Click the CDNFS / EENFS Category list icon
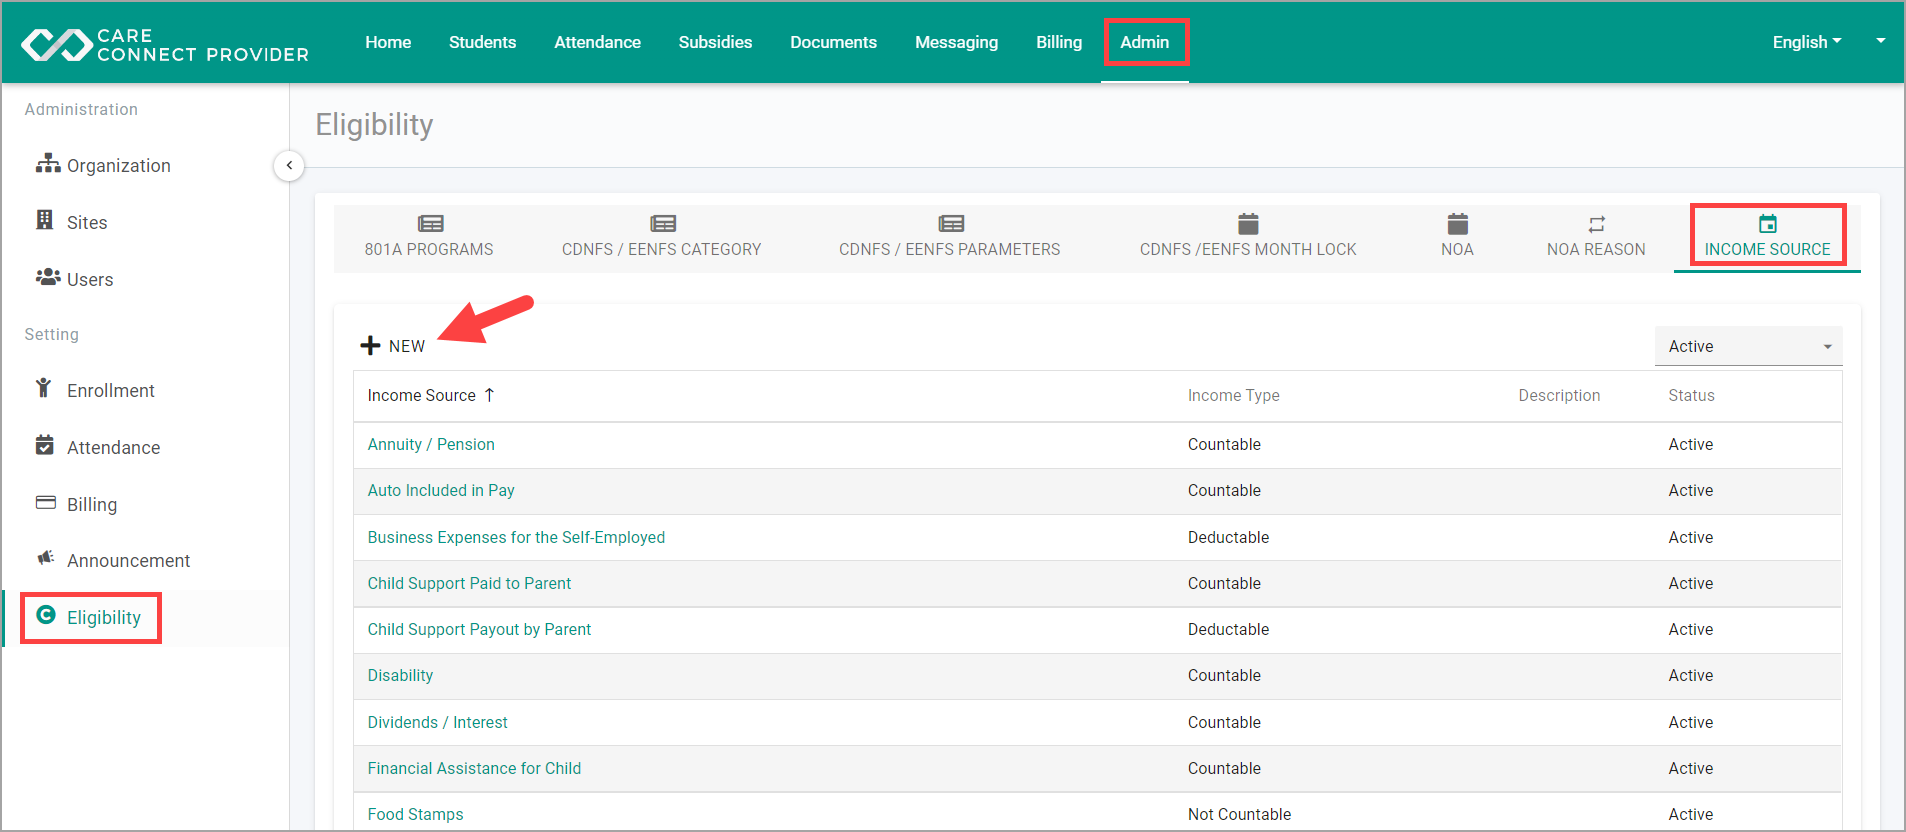 pyautogui.click(x=663, y=223)
